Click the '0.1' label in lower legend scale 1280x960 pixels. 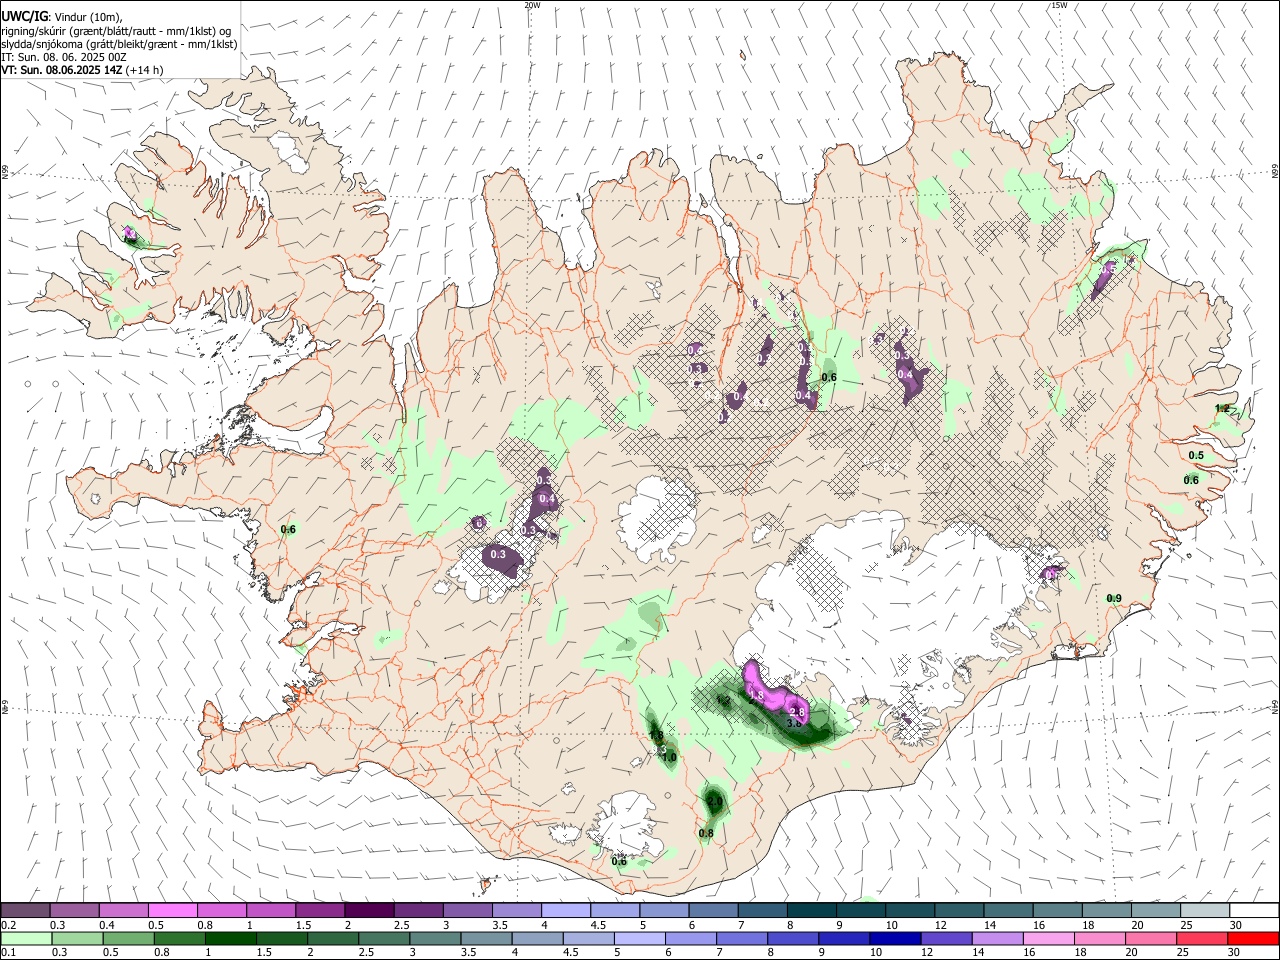pyautogui.click(x=9, y=953)
